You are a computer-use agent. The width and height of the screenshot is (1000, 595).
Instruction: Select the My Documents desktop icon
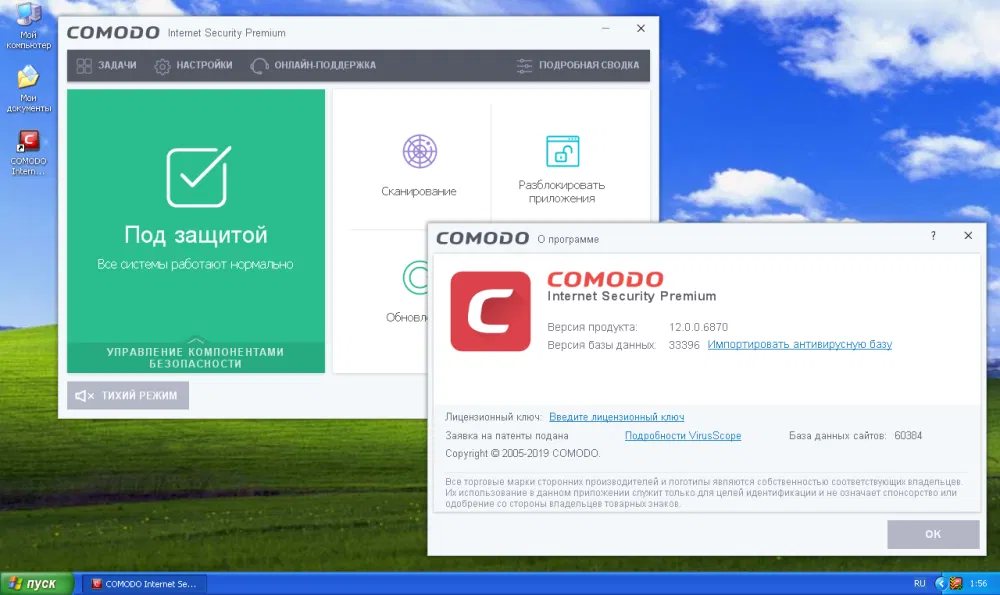pyautogui.click(x=28, y=89)
